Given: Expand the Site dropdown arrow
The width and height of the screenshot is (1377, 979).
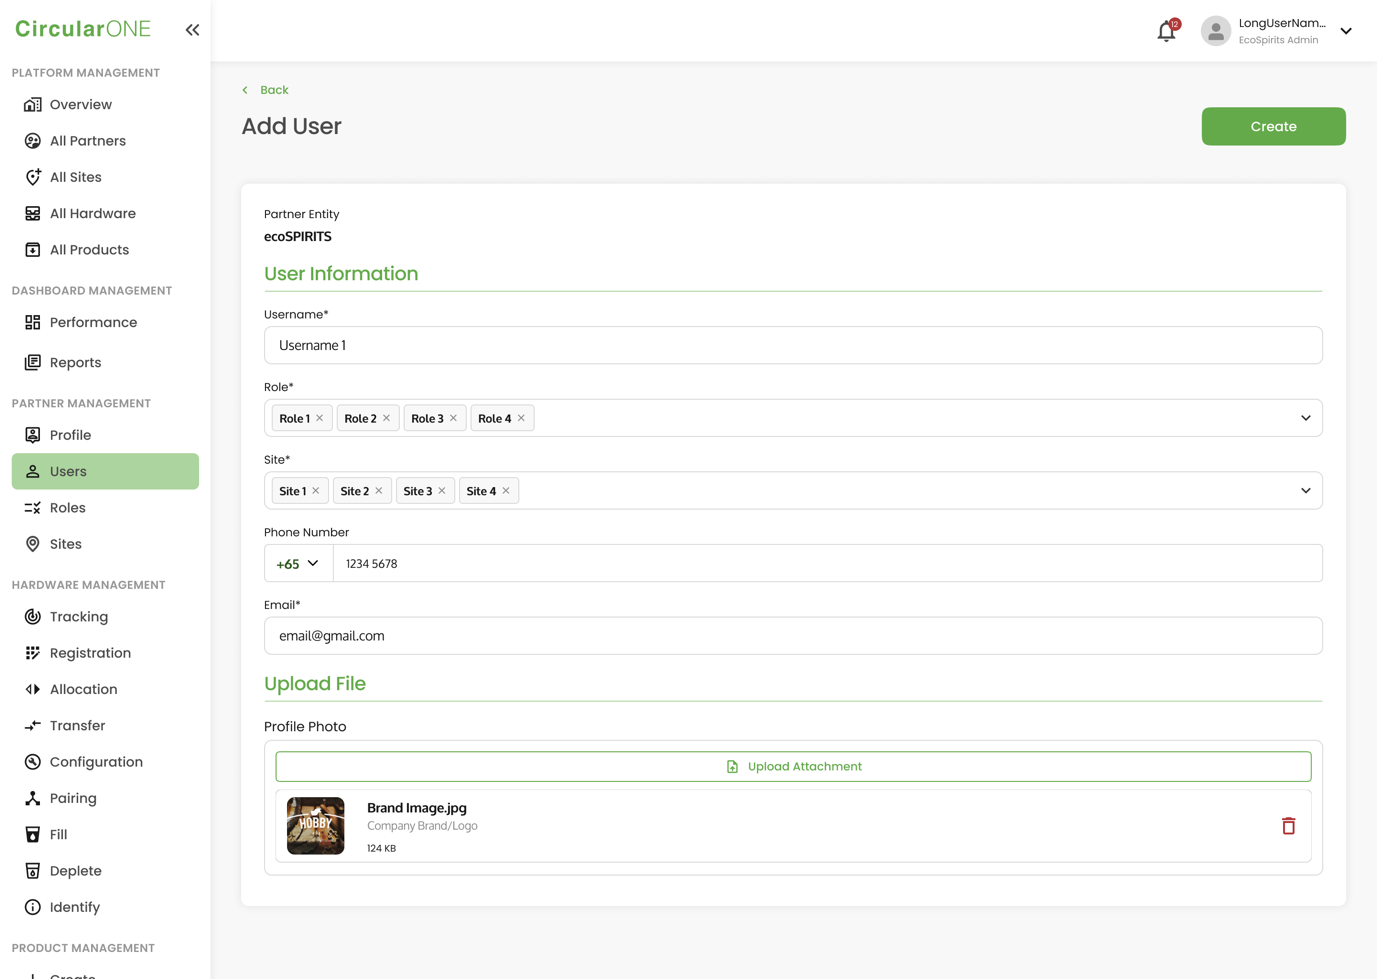Looking at the screenshot, I should point(1305,491).
